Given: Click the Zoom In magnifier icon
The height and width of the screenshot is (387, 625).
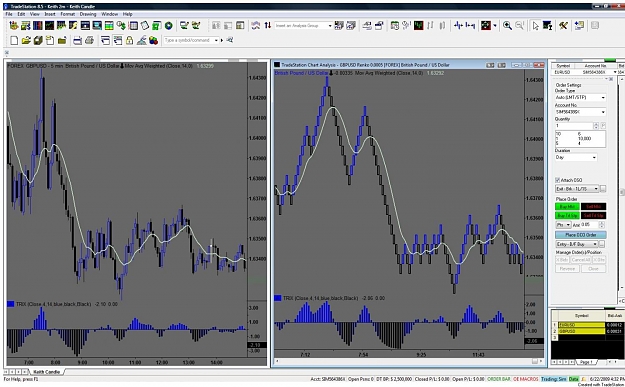Looking at the screenshot, I should pyautogui.click(x=507, y=26).
